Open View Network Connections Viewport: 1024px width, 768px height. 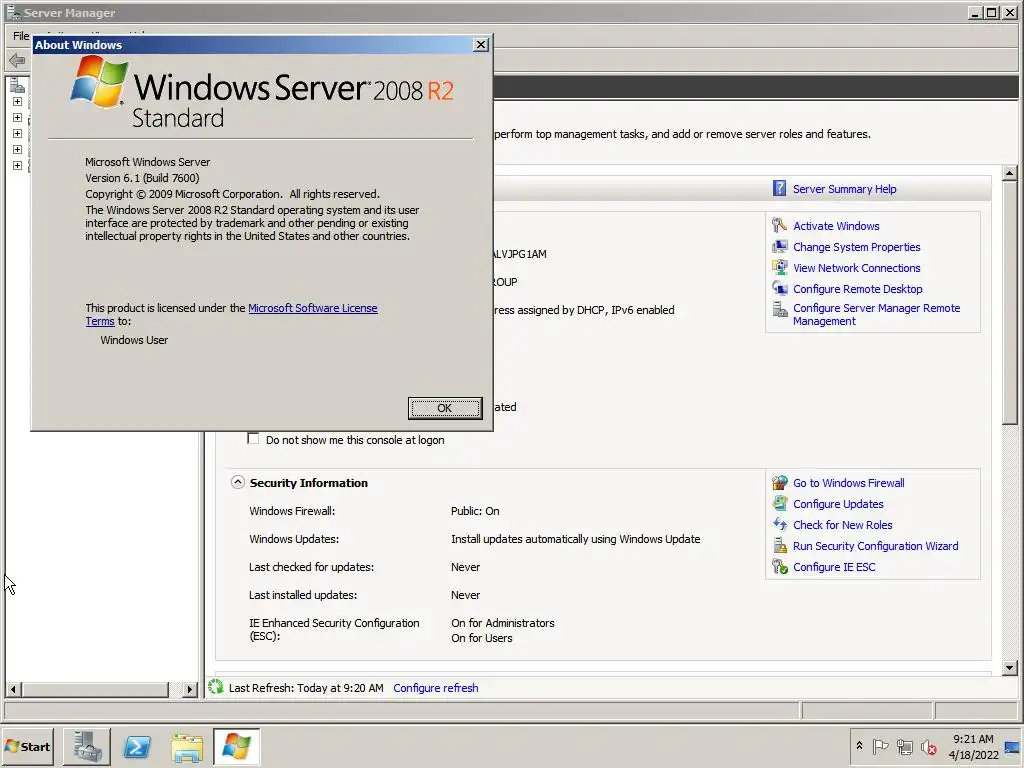[856, 268]
